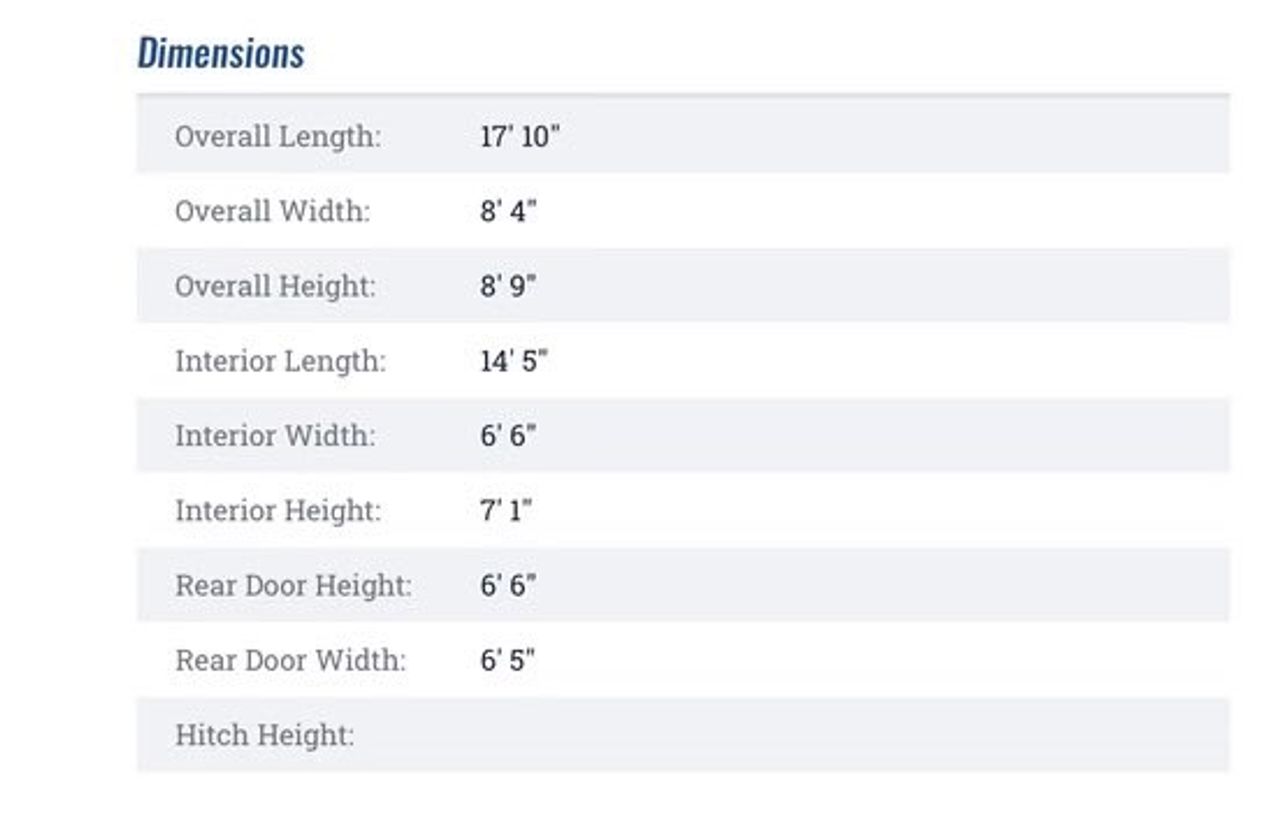The height and width of the screenshot is (835, 1280).
Task: Select the Interior Width label
Action: click(275, 436)
